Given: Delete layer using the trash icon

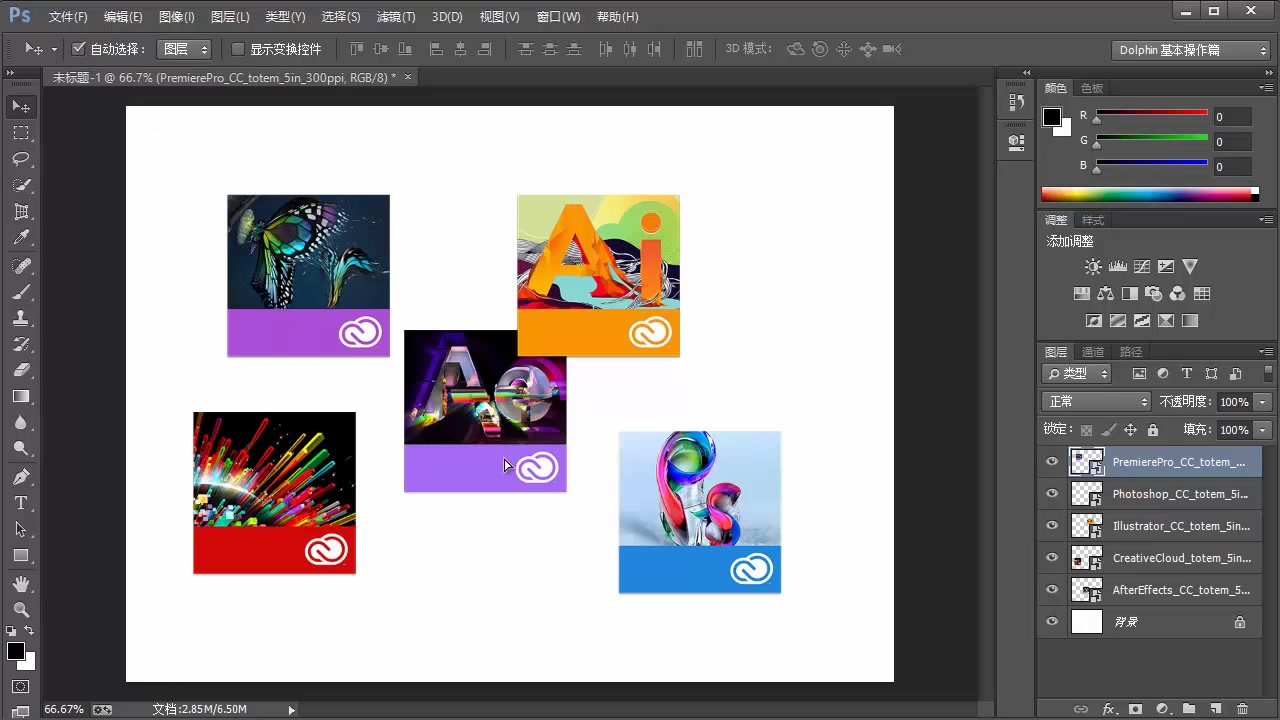Looking at the screenshot, I should pyautogui.click(x=1243, y=709).
